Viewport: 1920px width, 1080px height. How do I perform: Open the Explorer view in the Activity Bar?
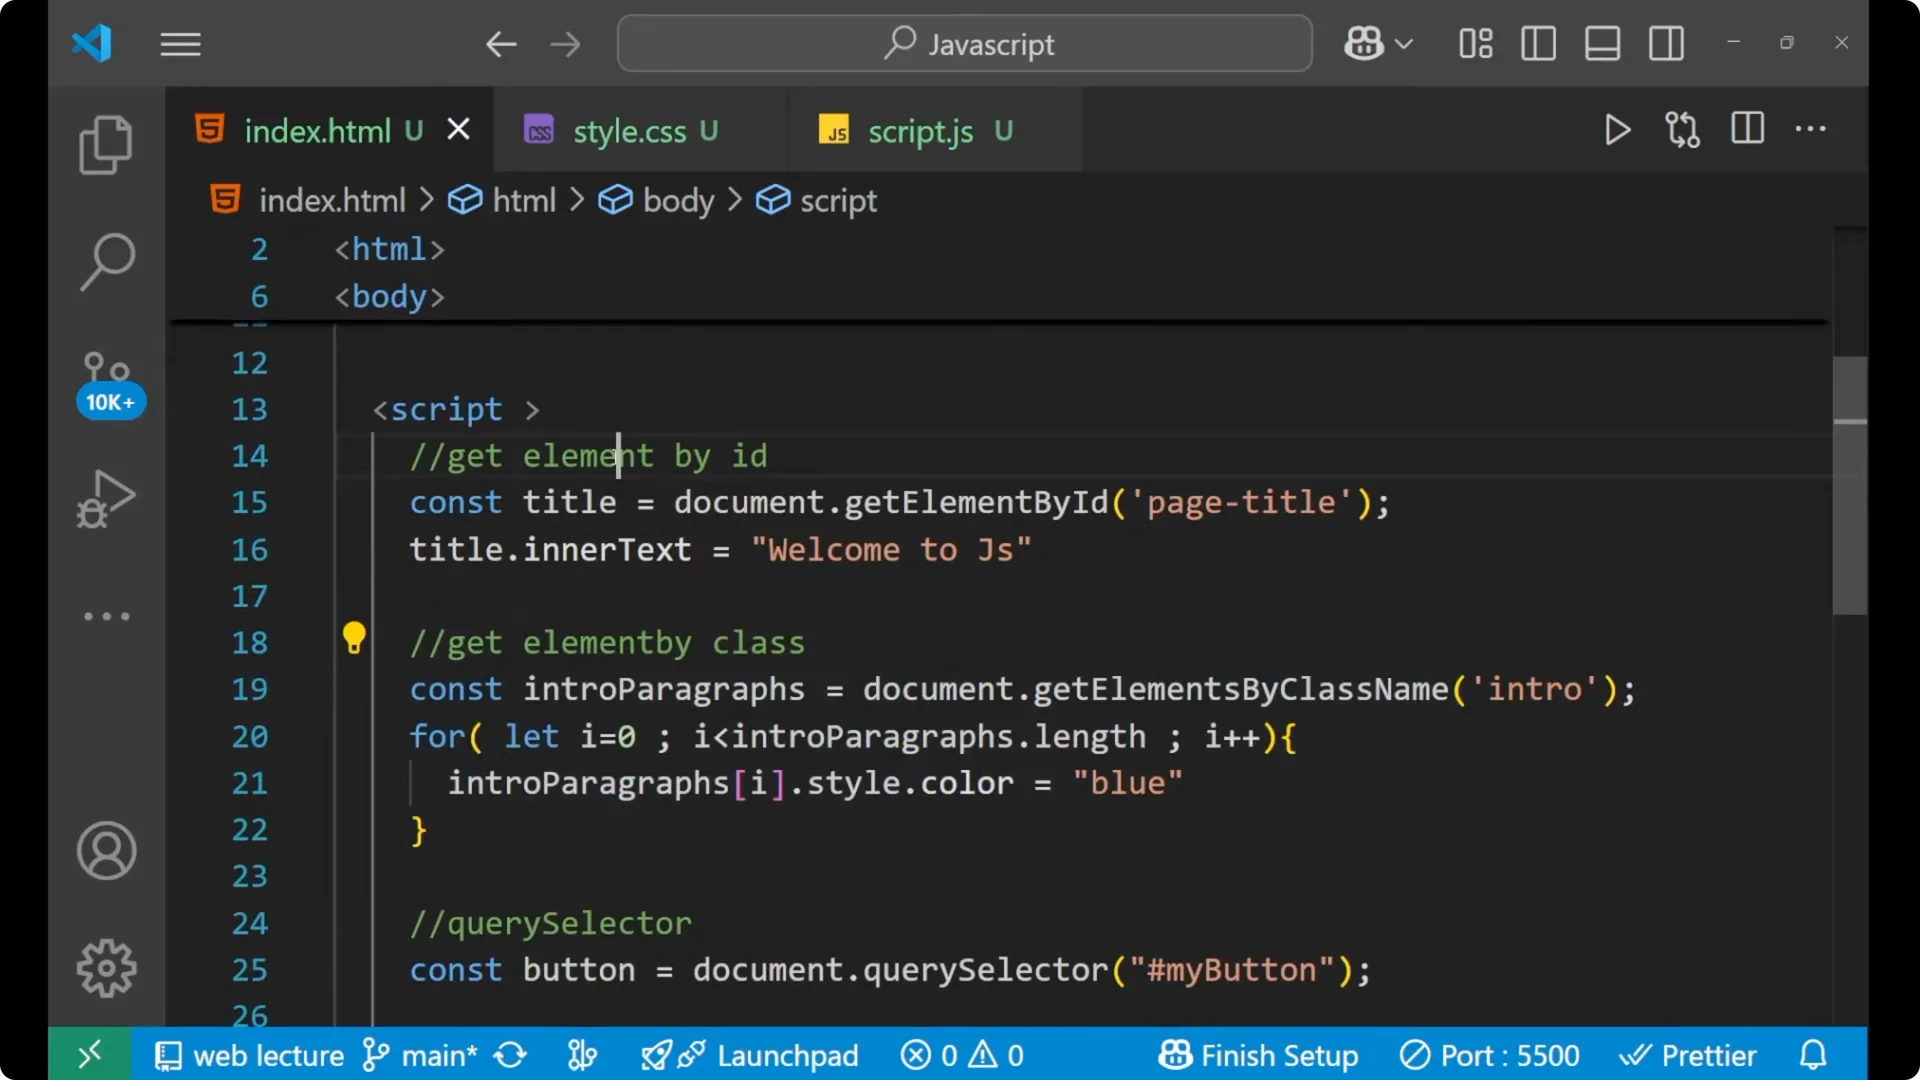point(105,145)
